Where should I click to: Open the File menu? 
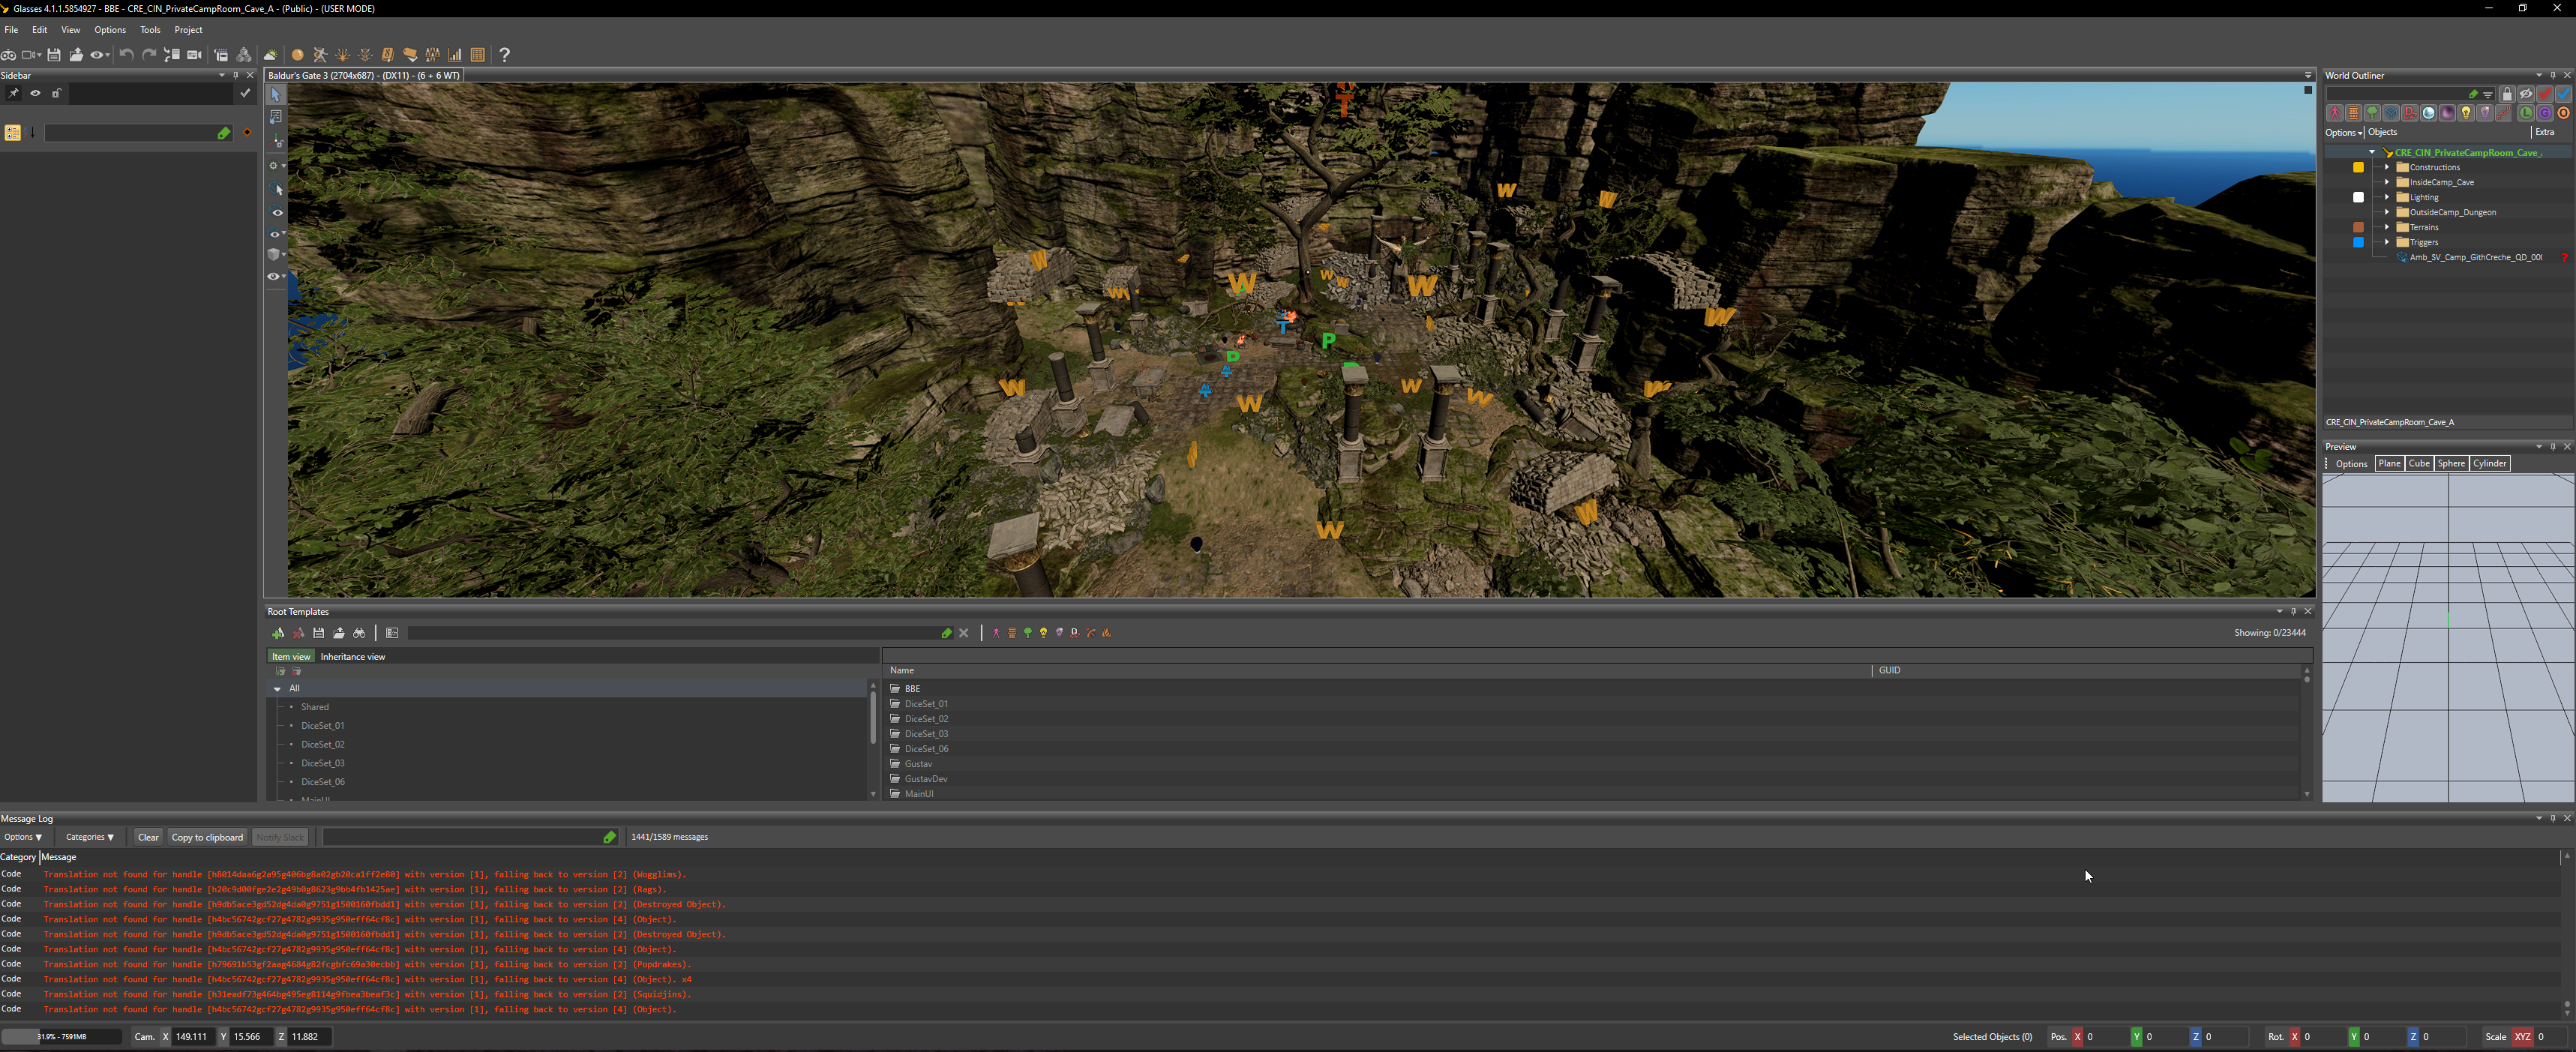pyautogui.click(x=12, y=30)
